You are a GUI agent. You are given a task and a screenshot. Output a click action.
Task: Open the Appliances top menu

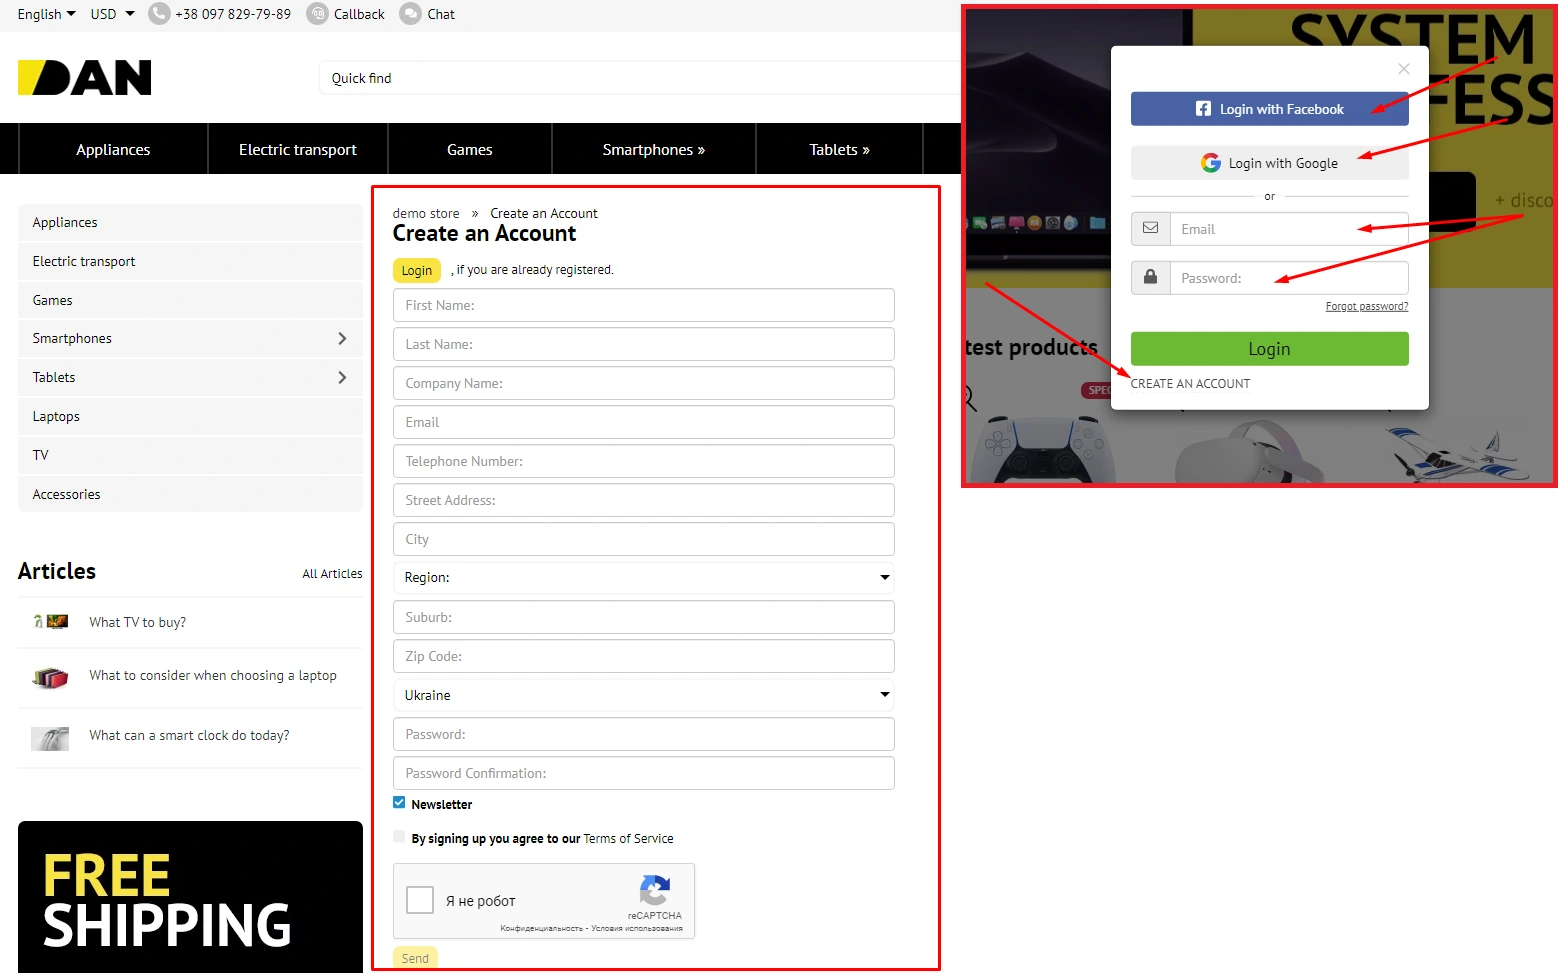113,149
